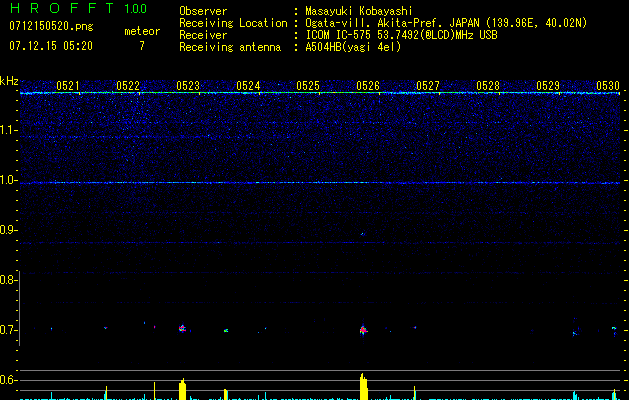The width and height of the screenshot is (629, 400).
Task: Click the tallest yellow intensity bar near 0526
Action: pyautogui.click(x=364, y=386)
